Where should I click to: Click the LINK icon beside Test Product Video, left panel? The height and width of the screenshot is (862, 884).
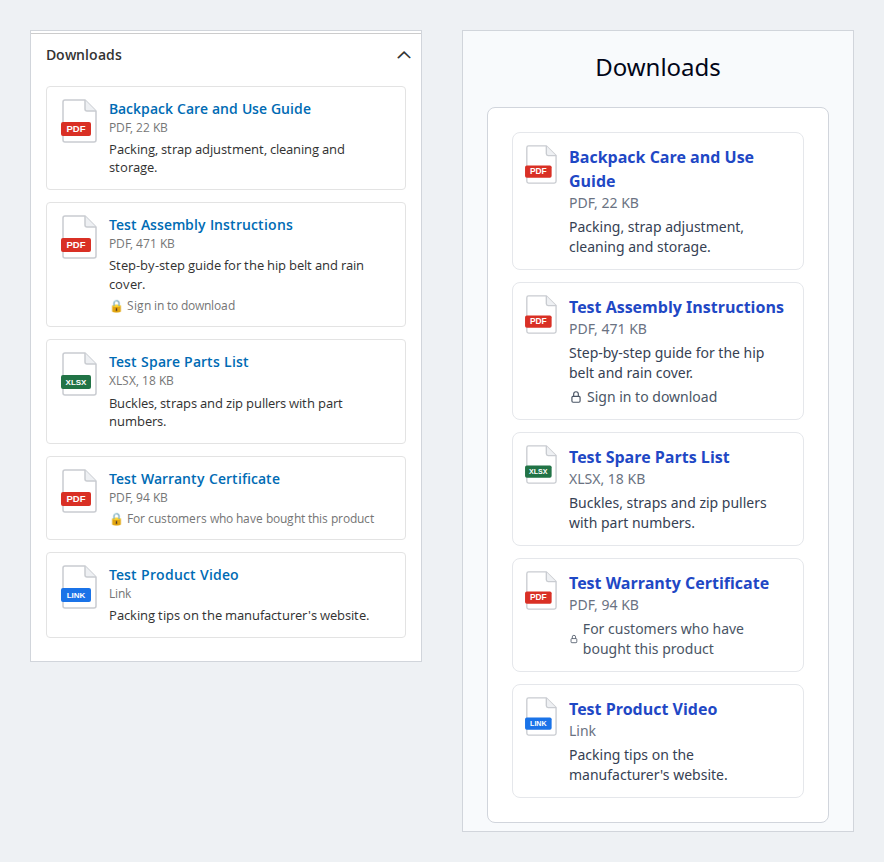coord(78,587)
